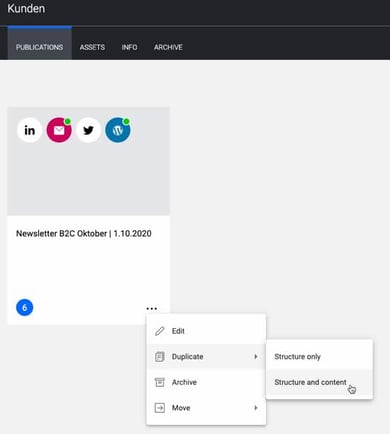Click the box icon beside Archive
The width and height of the screenshot is (390, 434).
tap(160, 382)
